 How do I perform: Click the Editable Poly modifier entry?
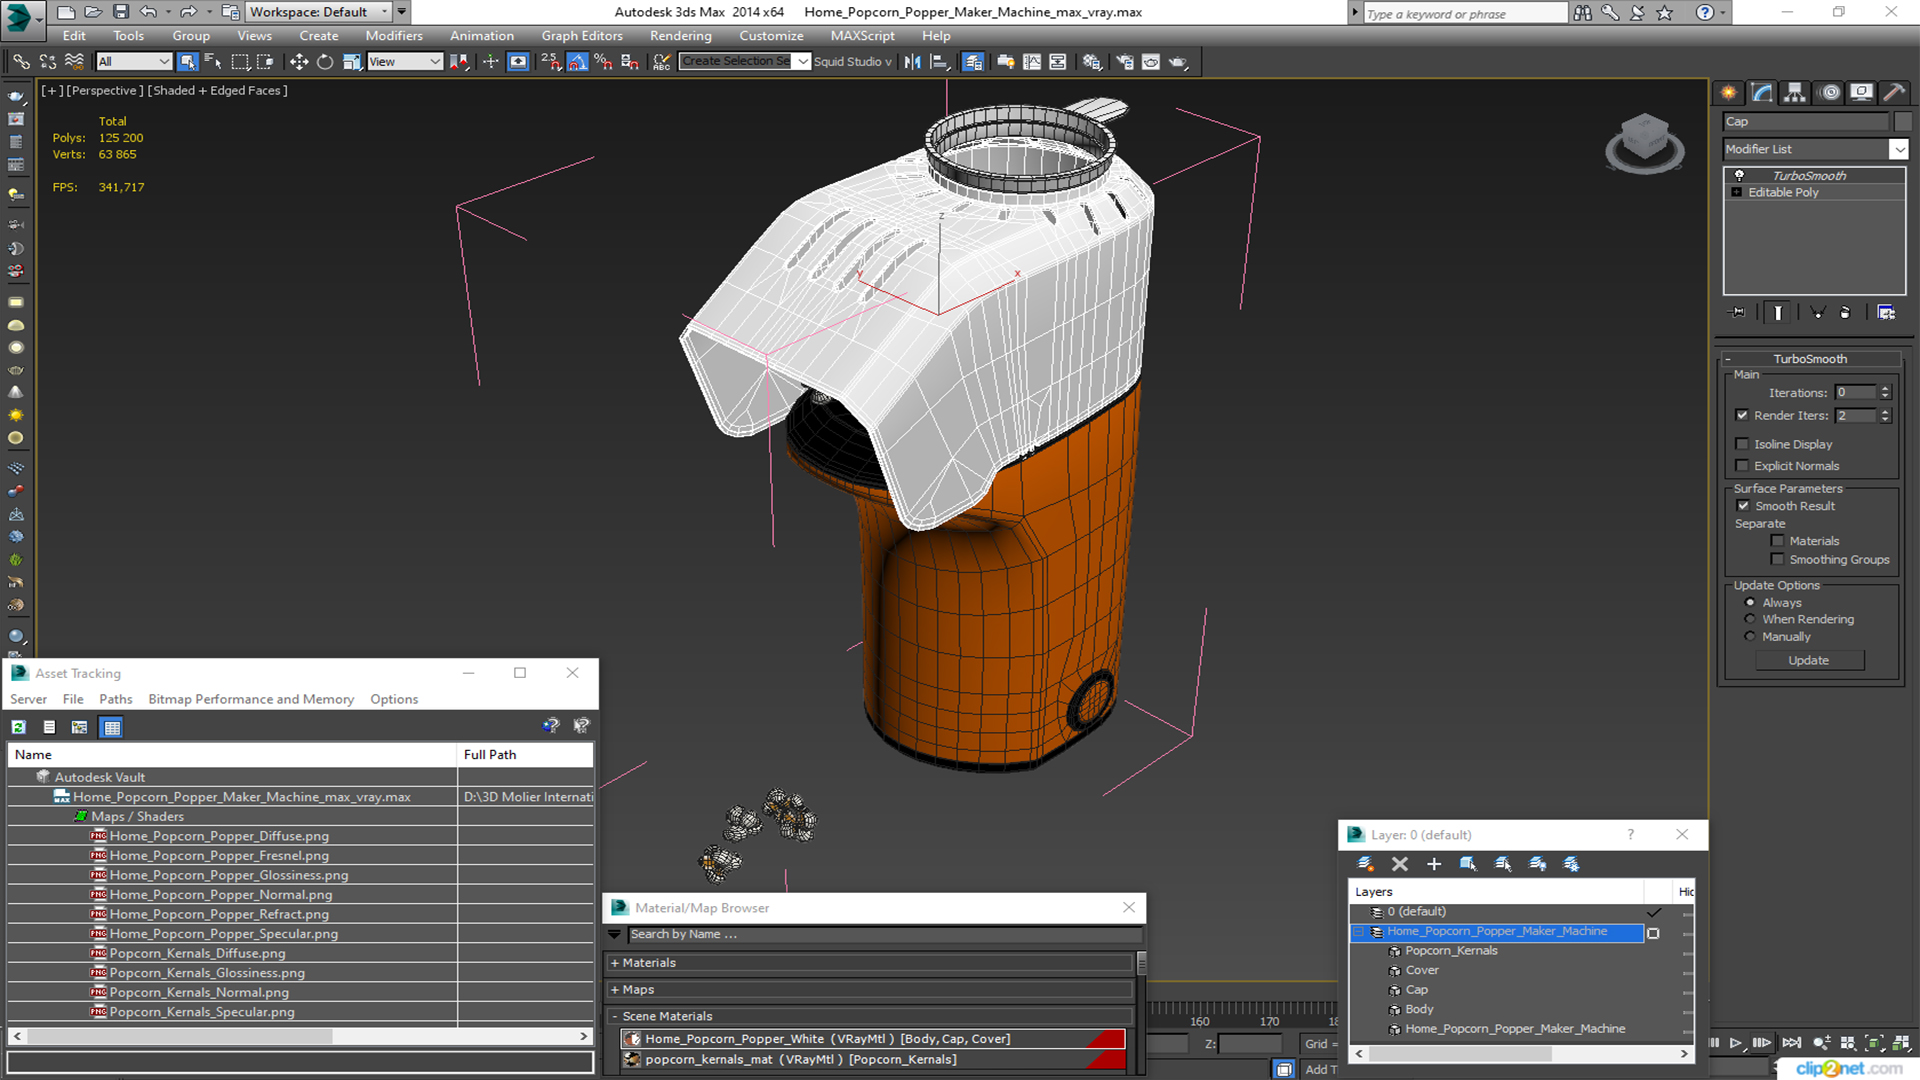(1784, 191)
